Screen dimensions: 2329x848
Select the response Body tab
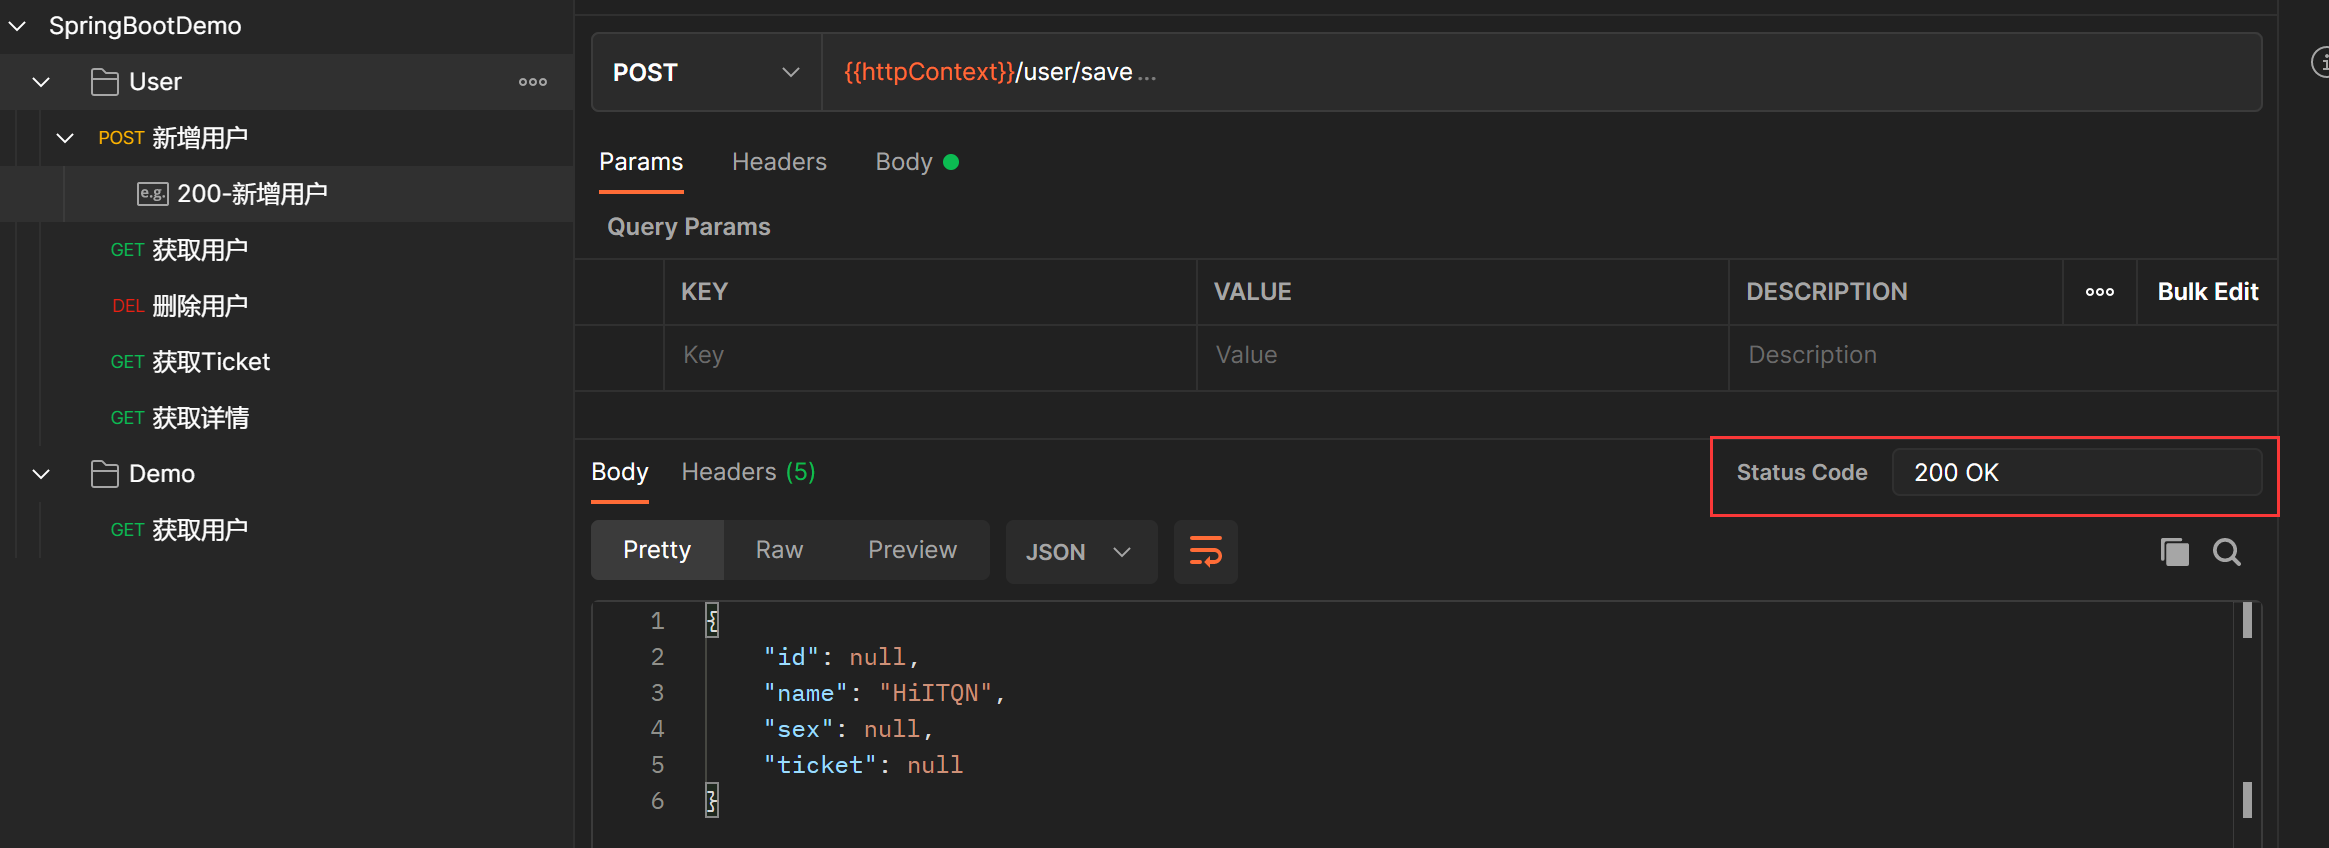[619, 472]
